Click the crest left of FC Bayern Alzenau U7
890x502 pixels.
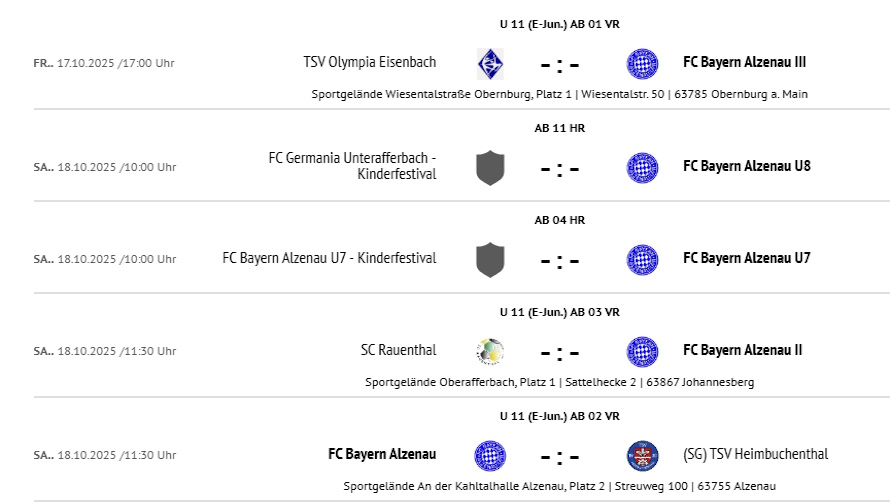coord(642,259)
